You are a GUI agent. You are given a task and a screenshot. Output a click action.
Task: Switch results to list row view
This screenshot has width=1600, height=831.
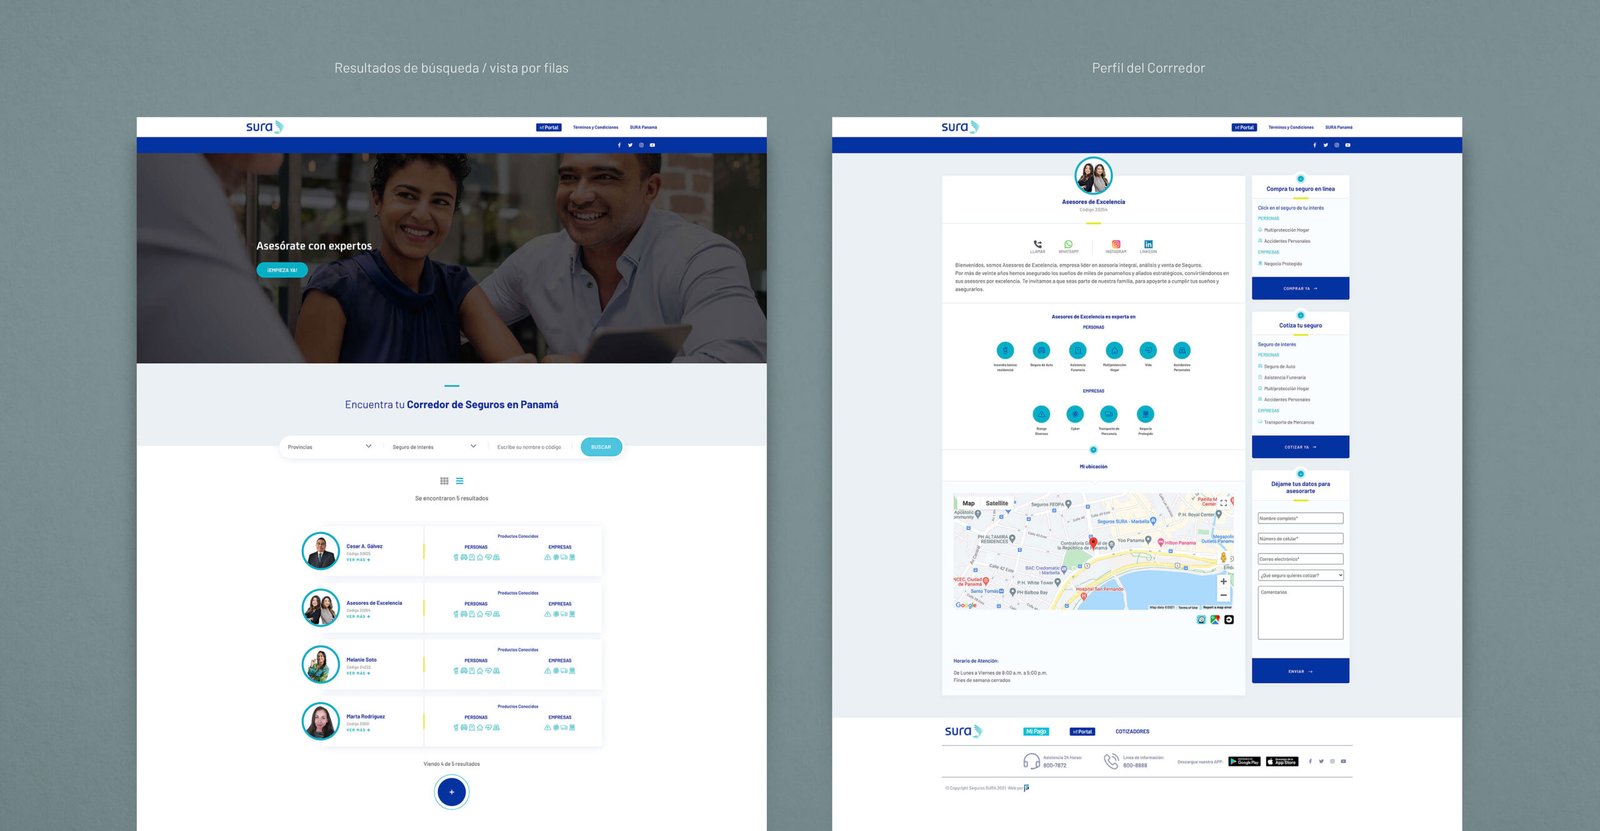[460, 481]
